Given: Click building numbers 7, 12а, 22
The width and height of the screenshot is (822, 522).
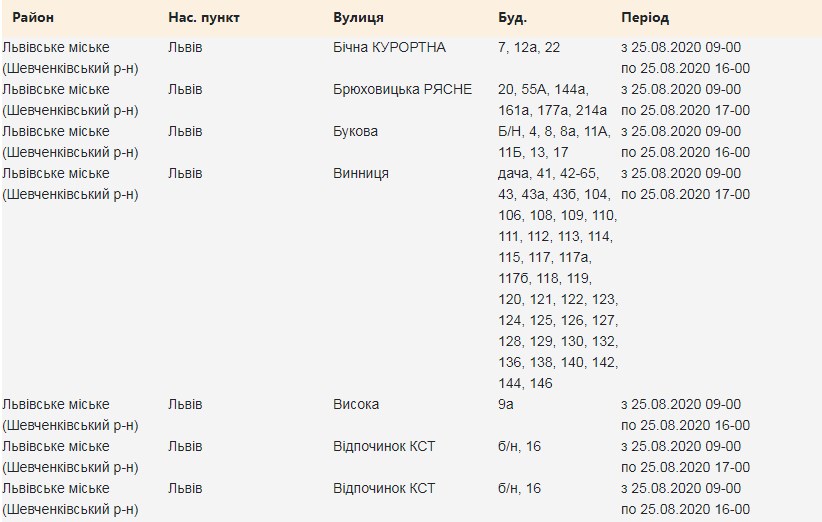Looking at the screenshot, I should 529,48.
